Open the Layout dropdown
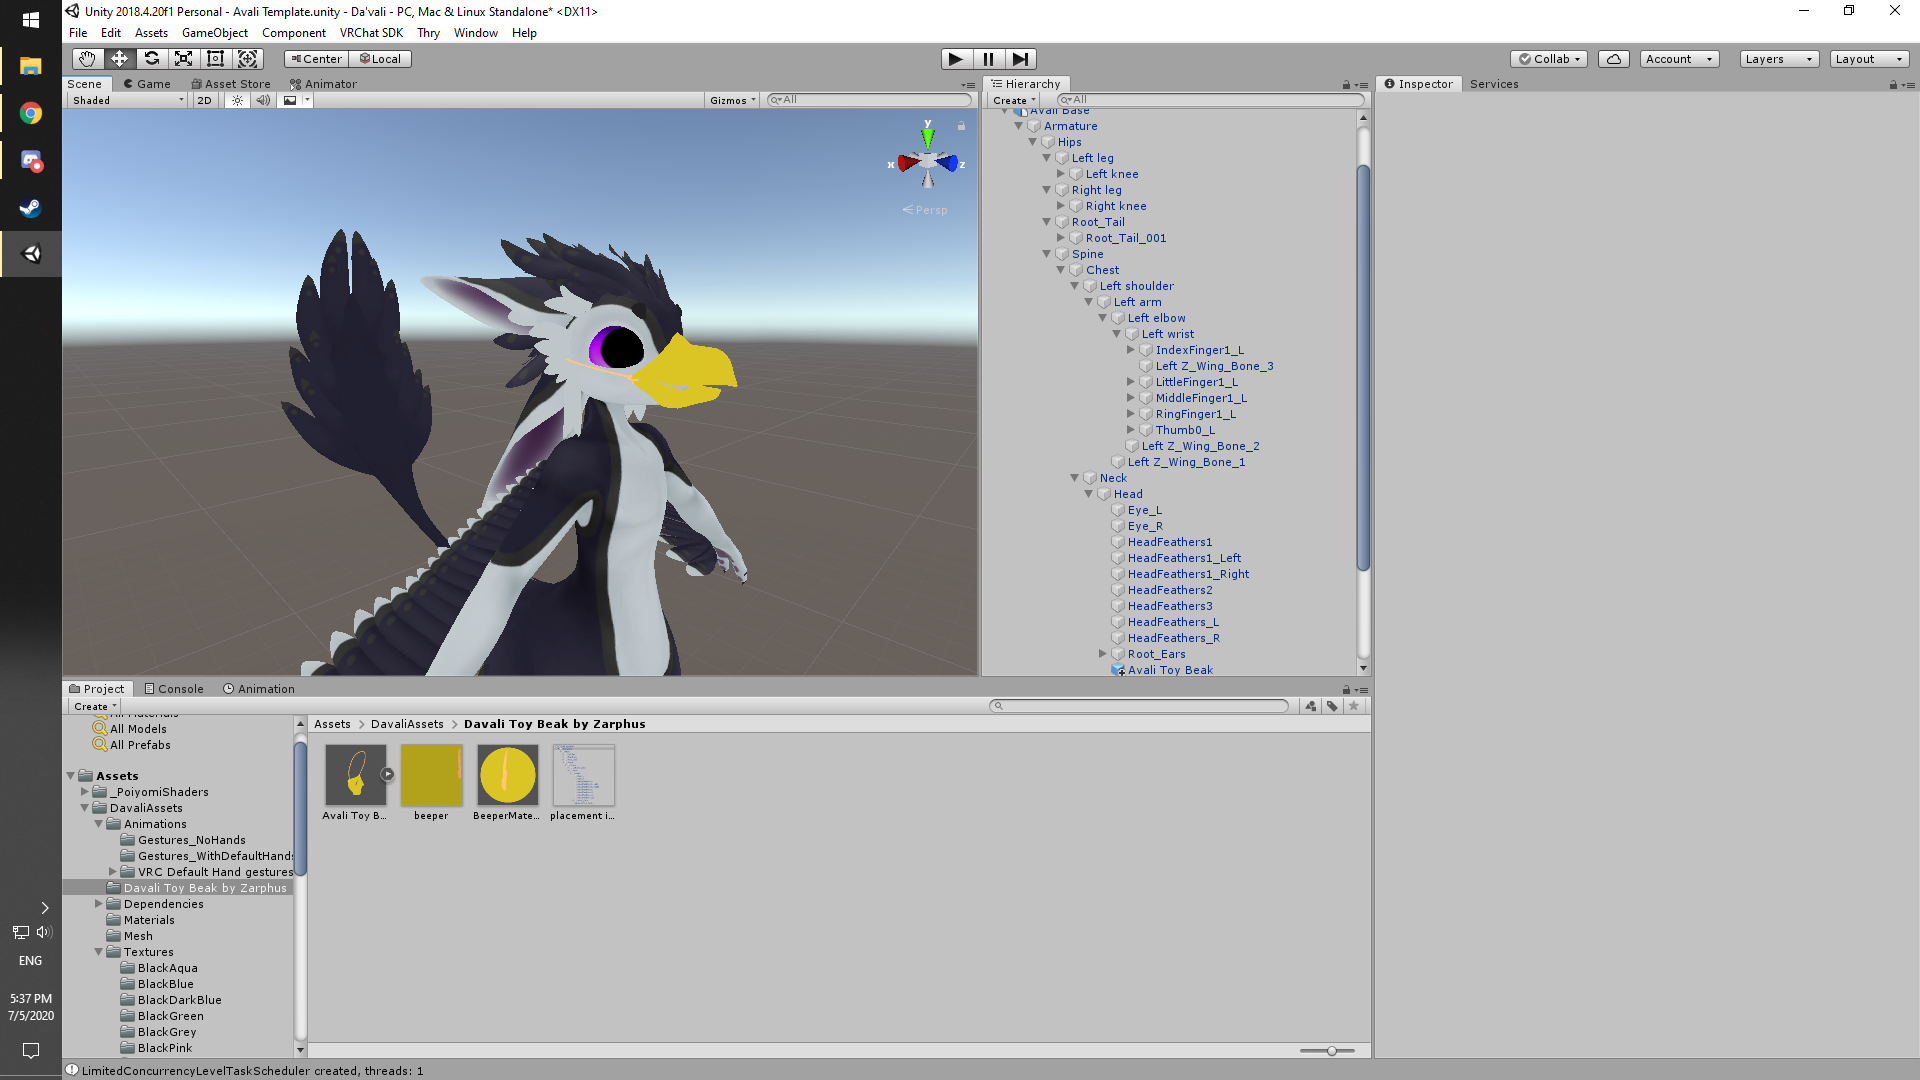 1869,59
